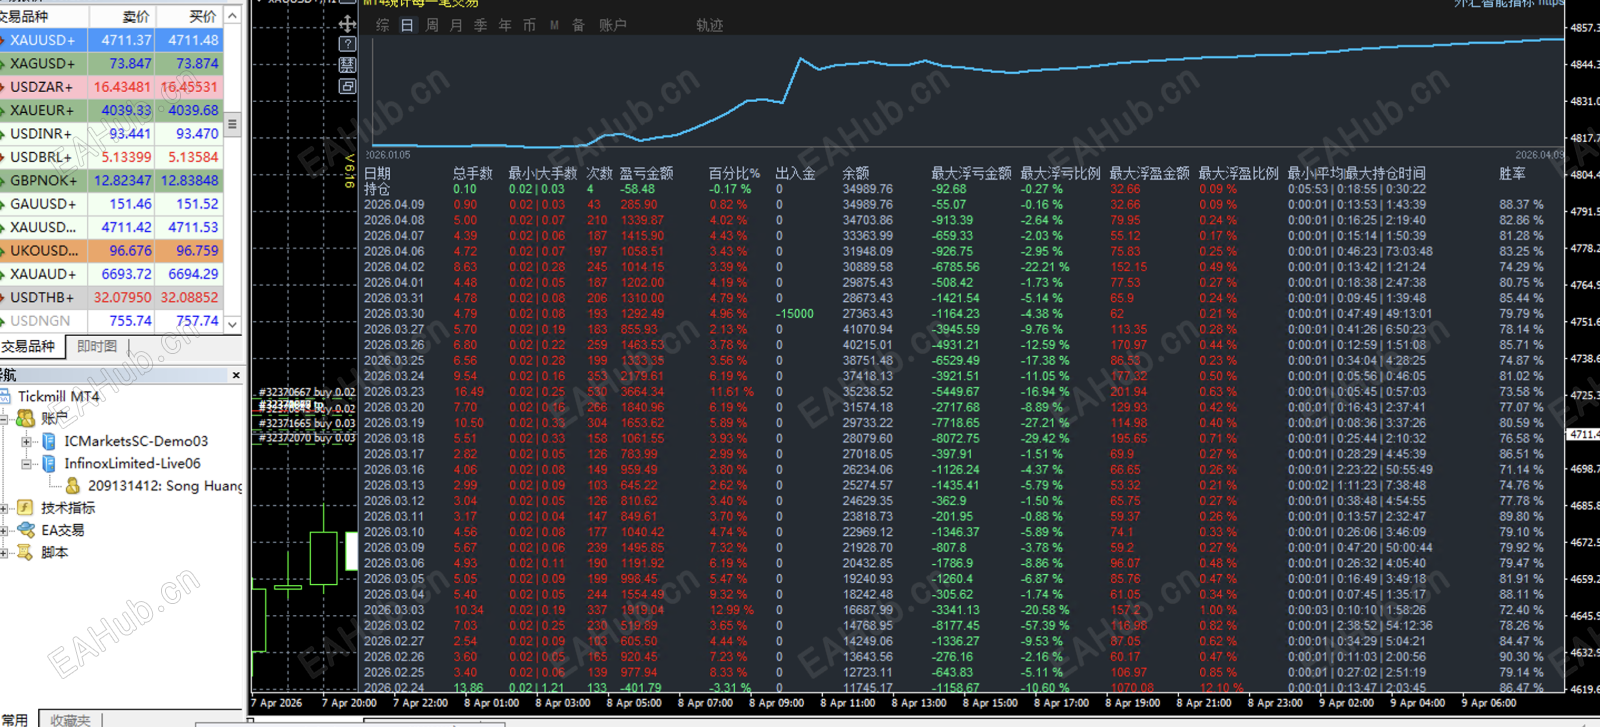Select the 日 daily tab
Viewport: 1600px width, 727px height.
pos(407,25)
